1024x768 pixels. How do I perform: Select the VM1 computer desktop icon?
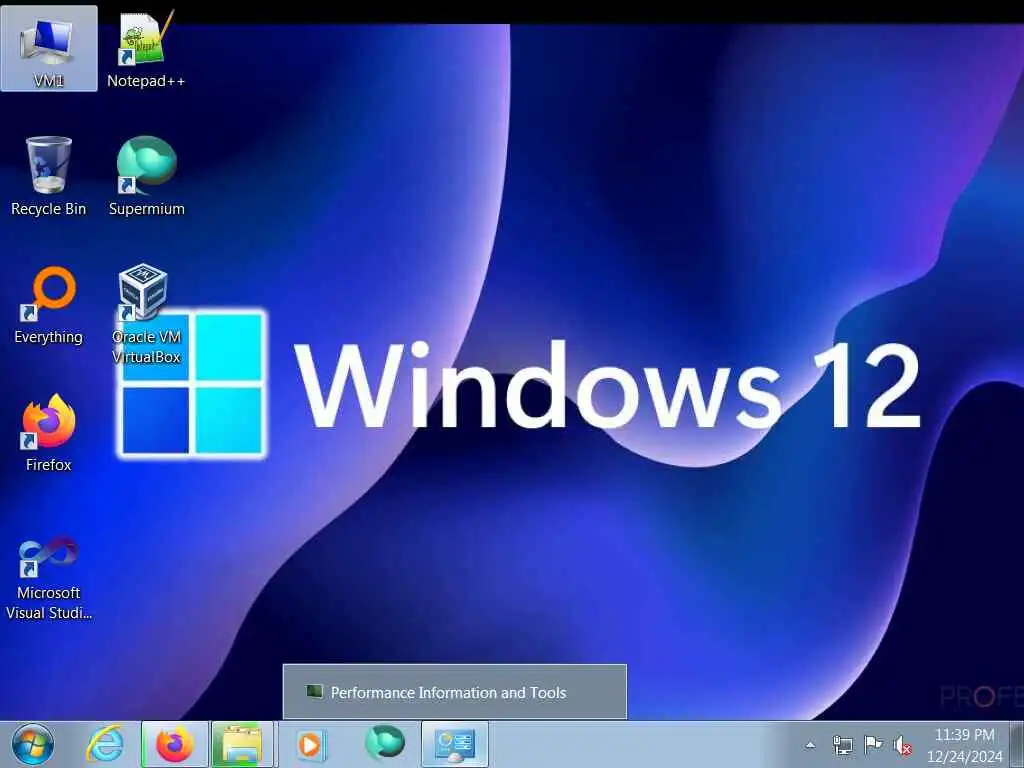click(x=49, y=49)
